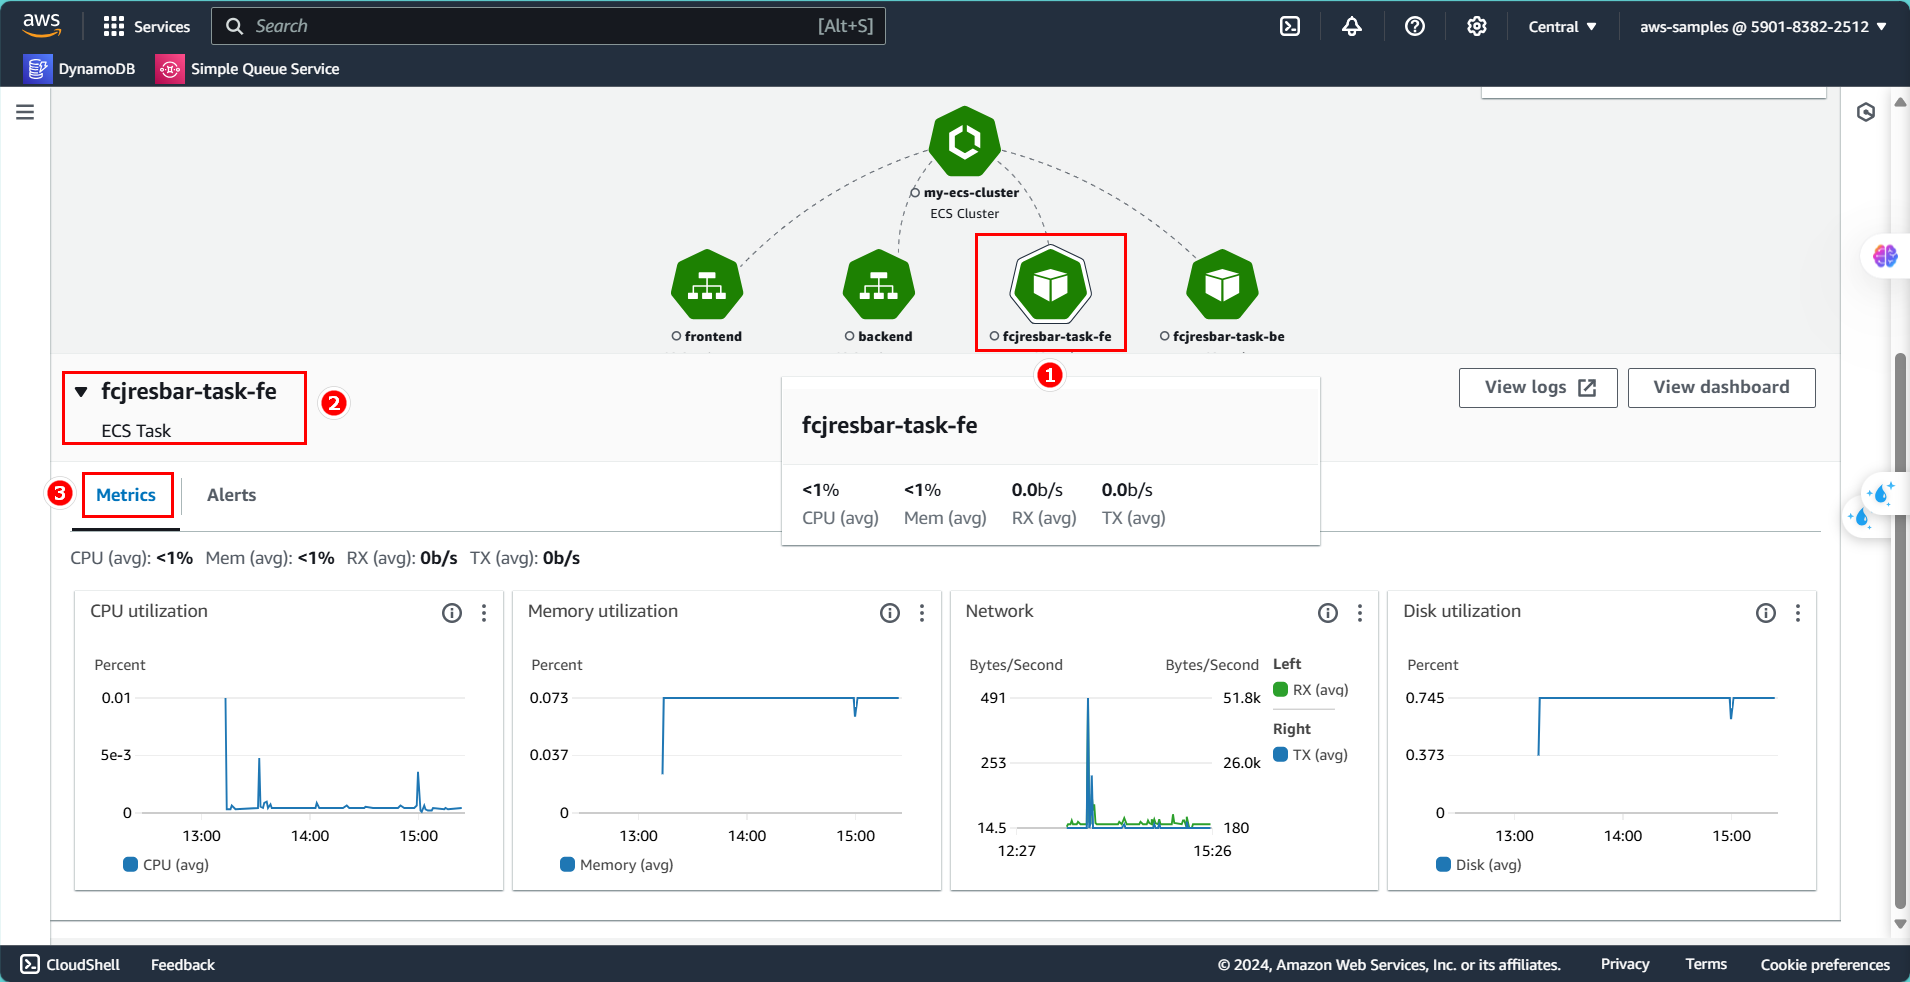Focus the top Search field
Viewport: 1910px width, 982px height.
pyautogui.click(x=548, y=26)
